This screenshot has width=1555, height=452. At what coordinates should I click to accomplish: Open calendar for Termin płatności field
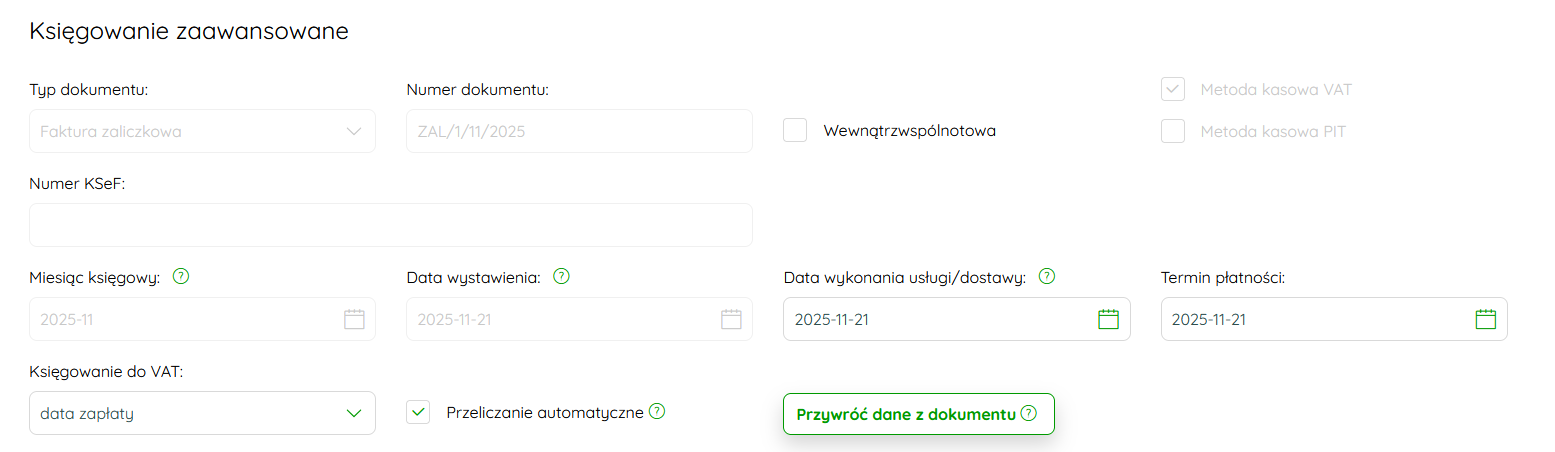click(1485, 320)
